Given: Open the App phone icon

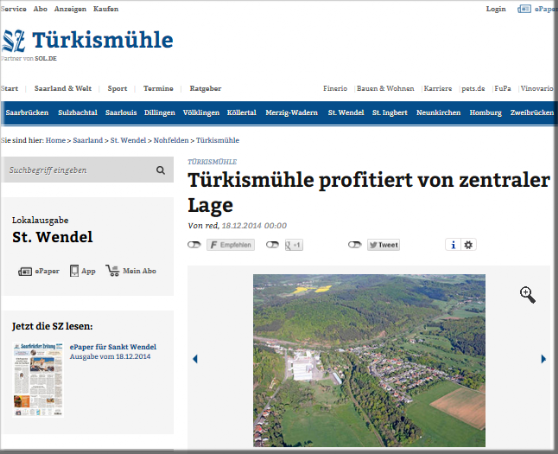Looking at the screenshot, I should 74,271.
